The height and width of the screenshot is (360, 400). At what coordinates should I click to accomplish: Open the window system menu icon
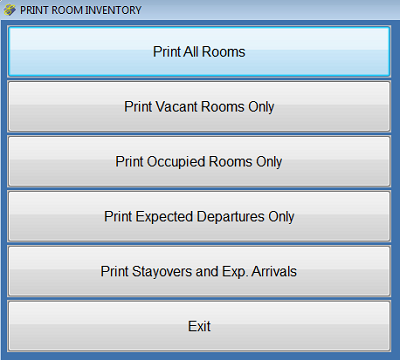(9, 10)
